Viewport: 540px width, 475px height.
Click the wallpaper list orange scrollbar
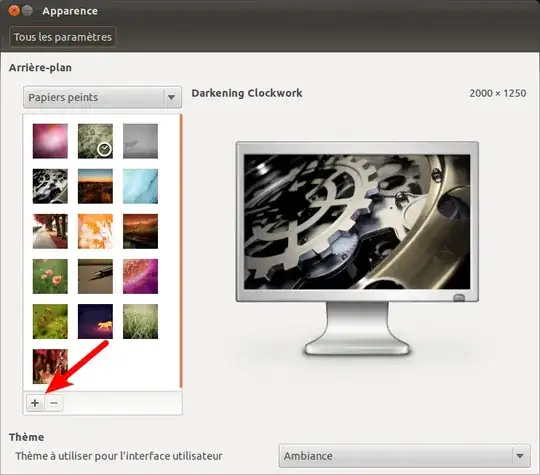tap(181, 251)
